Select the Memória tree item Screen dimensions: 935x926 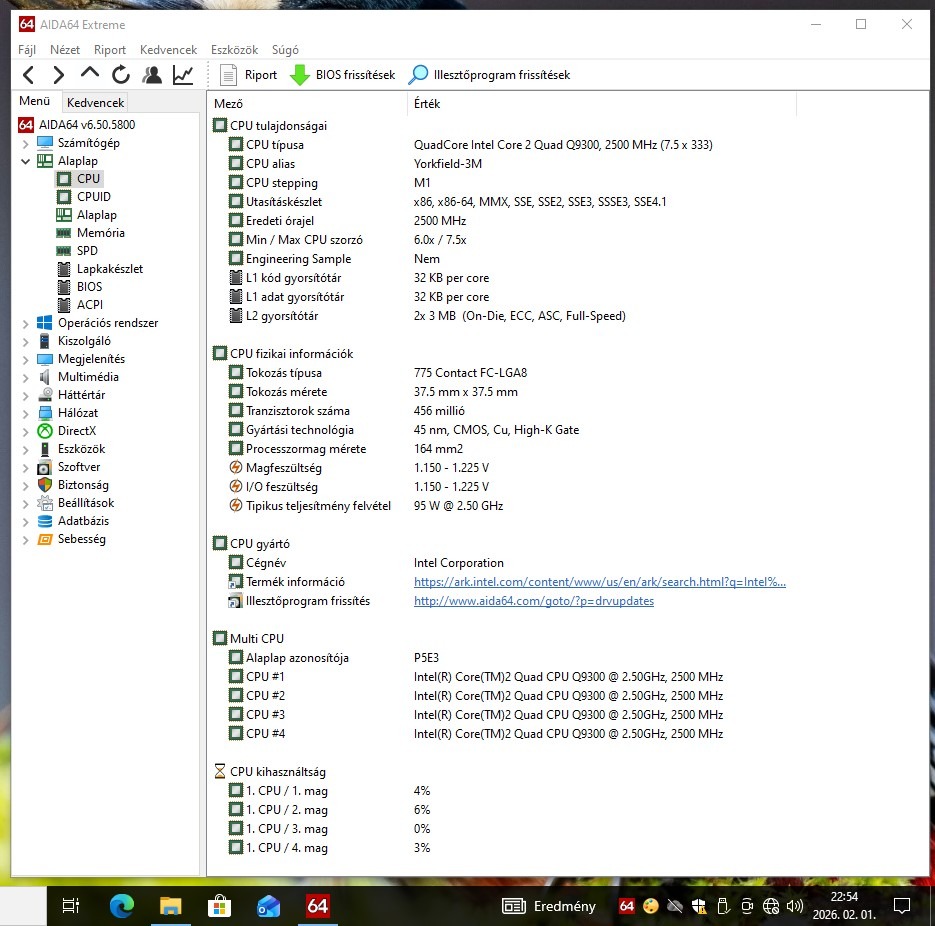pos(100,233)
